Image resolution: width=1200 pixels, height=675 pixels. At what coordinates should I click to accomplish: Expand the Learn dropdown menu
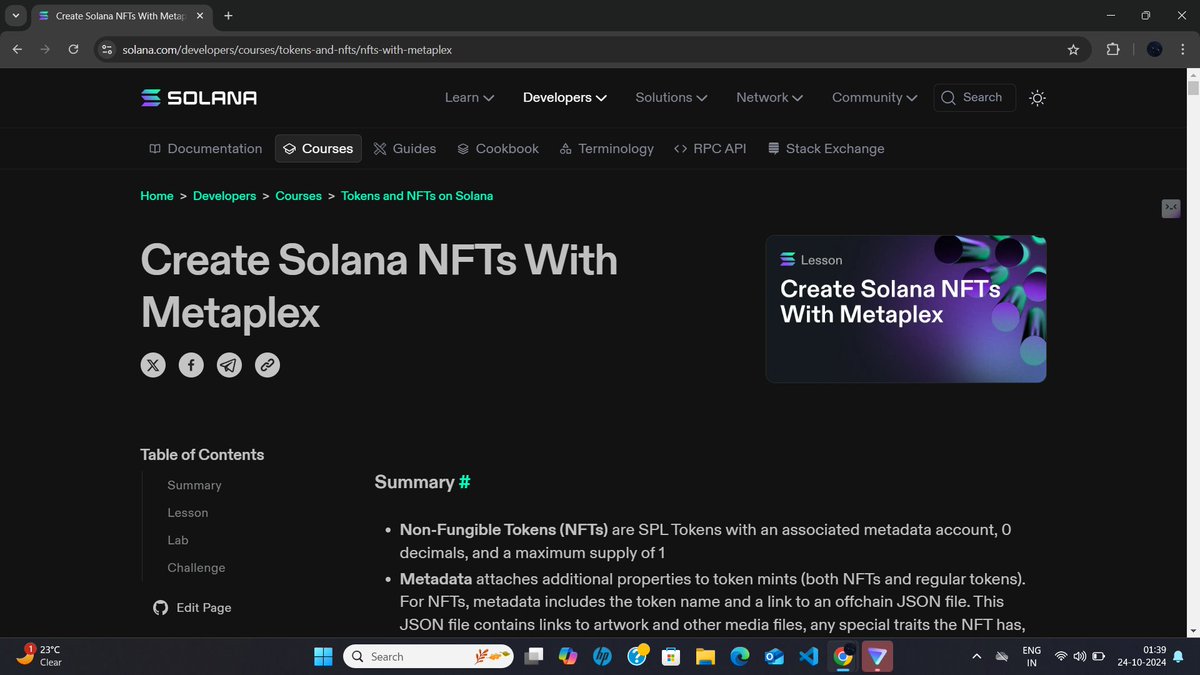(469, 97)
